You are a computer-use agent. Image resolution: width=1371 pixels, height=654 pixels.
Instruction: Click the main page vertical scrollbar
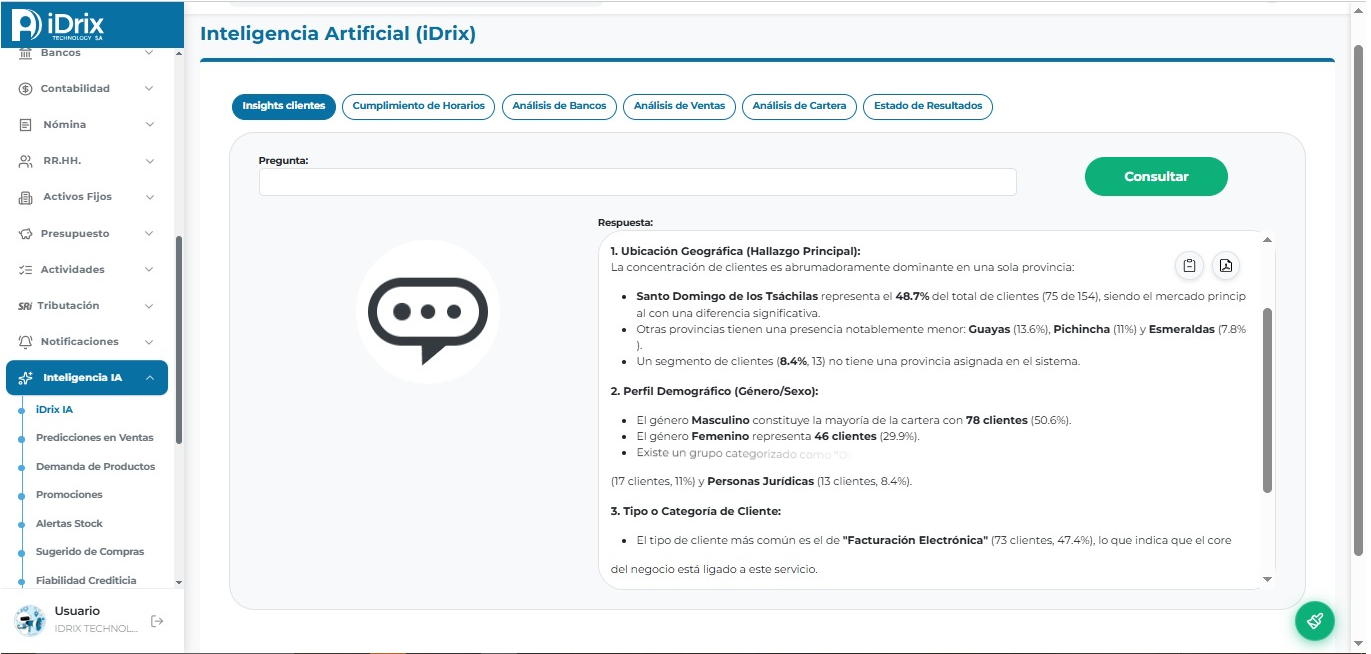(1359, 300)
